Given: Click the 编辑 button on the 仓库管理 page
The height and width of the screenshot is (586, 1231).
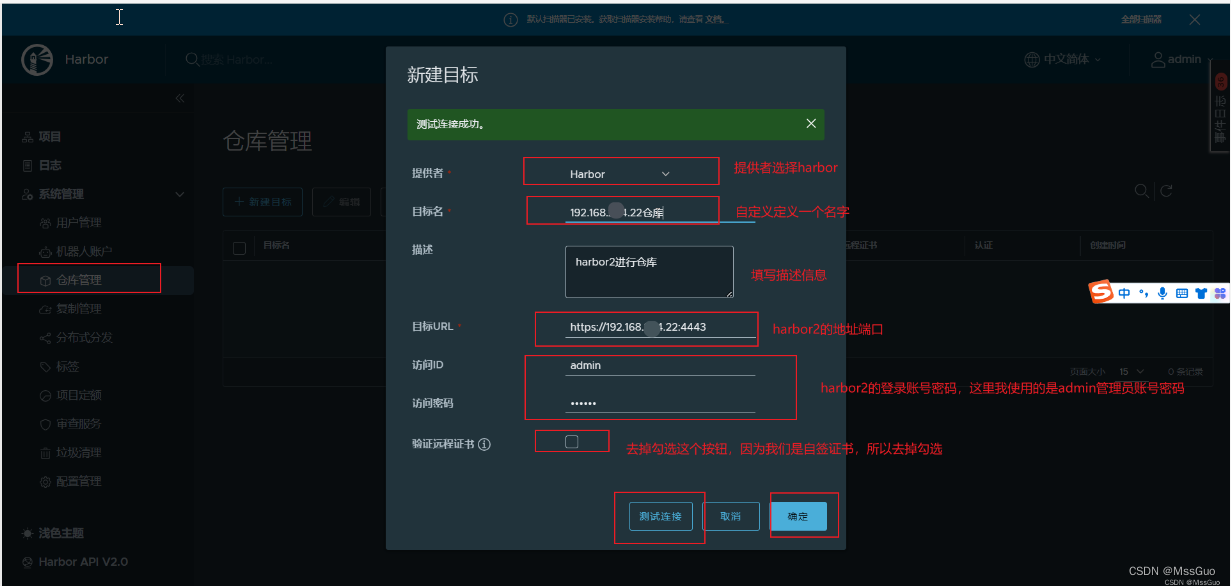Looking at the screenshot, I should click(341, 202).
